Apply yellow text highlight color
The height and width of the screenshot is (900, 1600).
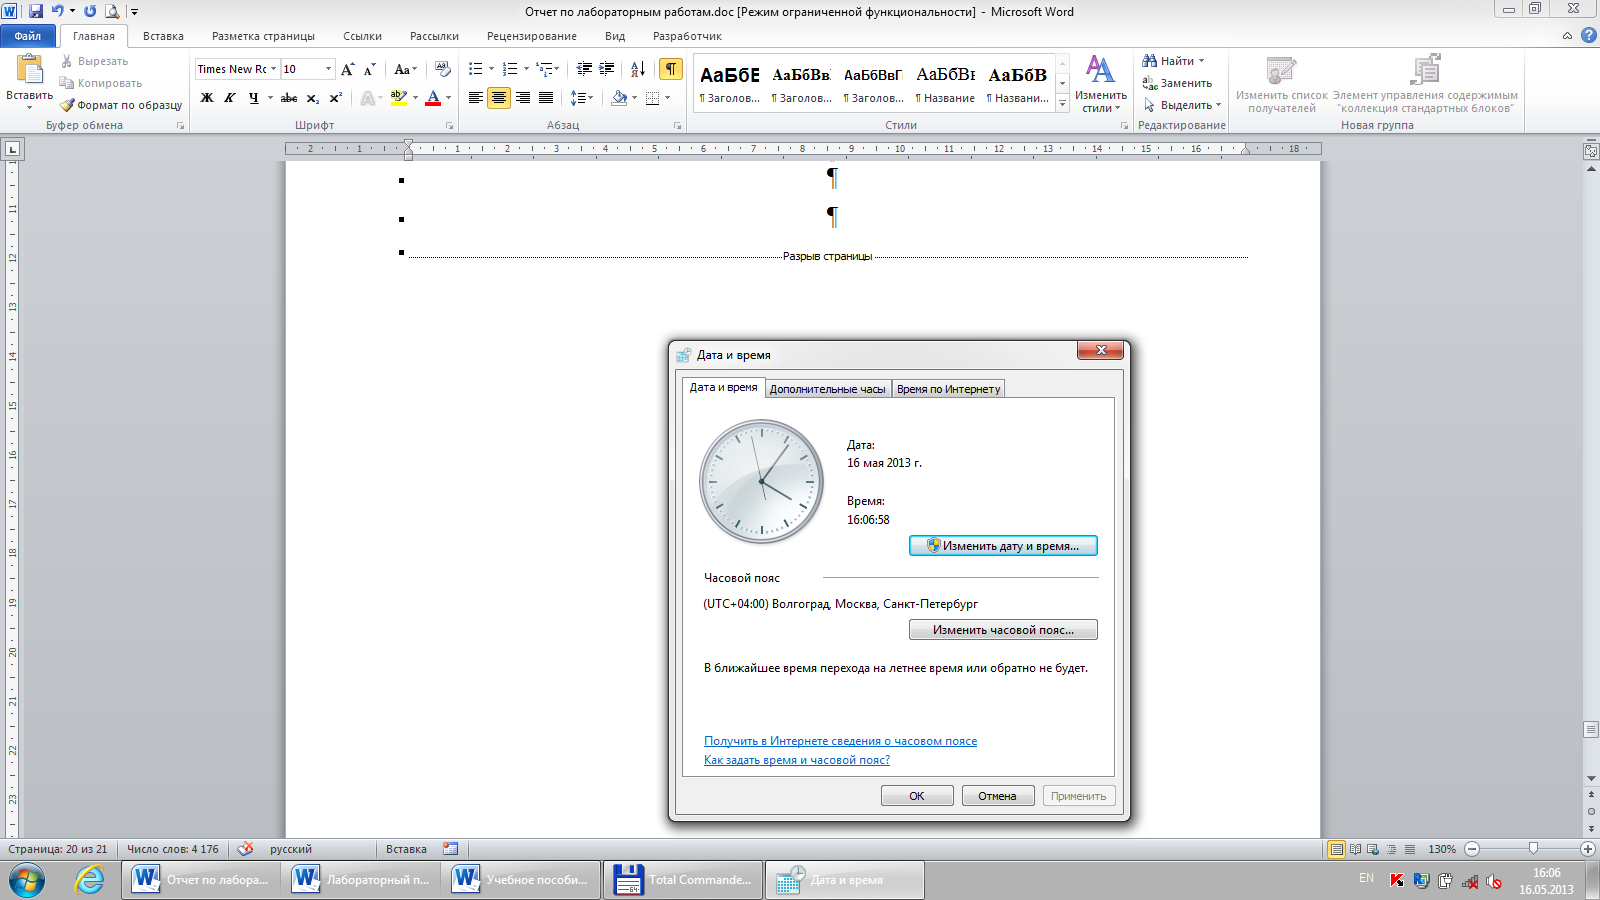(399, 98)
